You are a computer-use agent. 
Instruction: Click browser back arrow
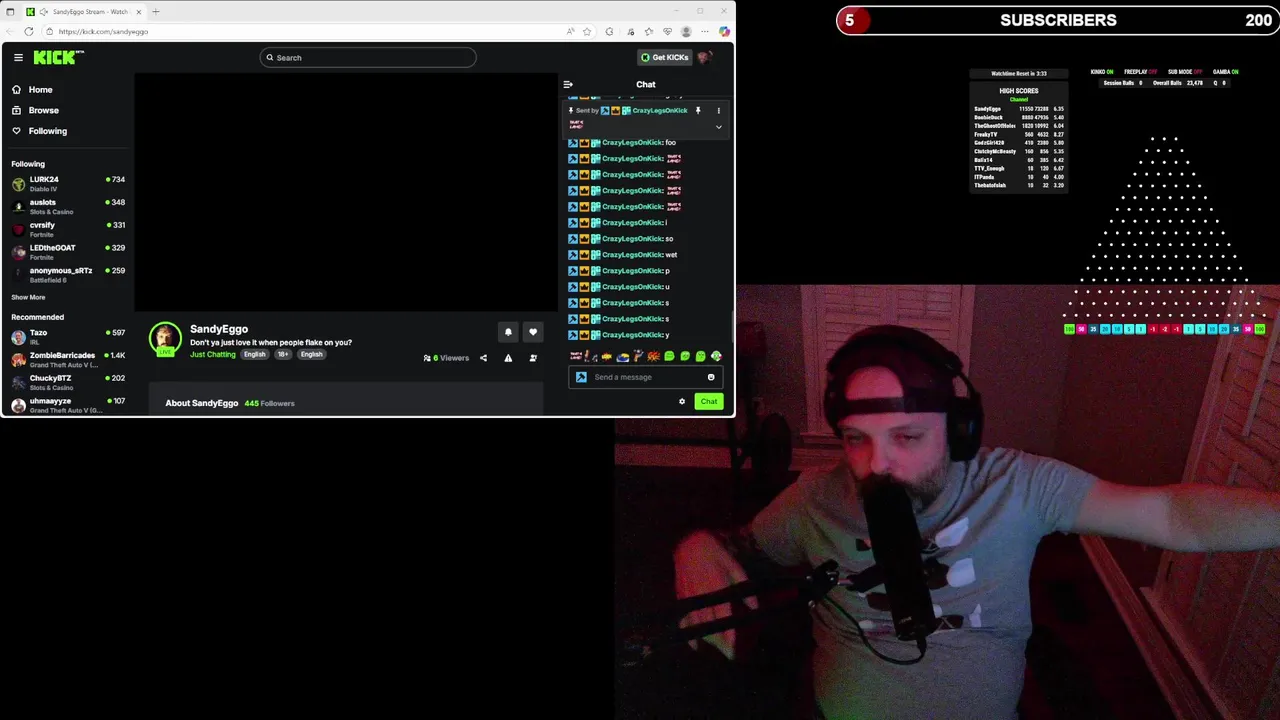pos(11,31)
